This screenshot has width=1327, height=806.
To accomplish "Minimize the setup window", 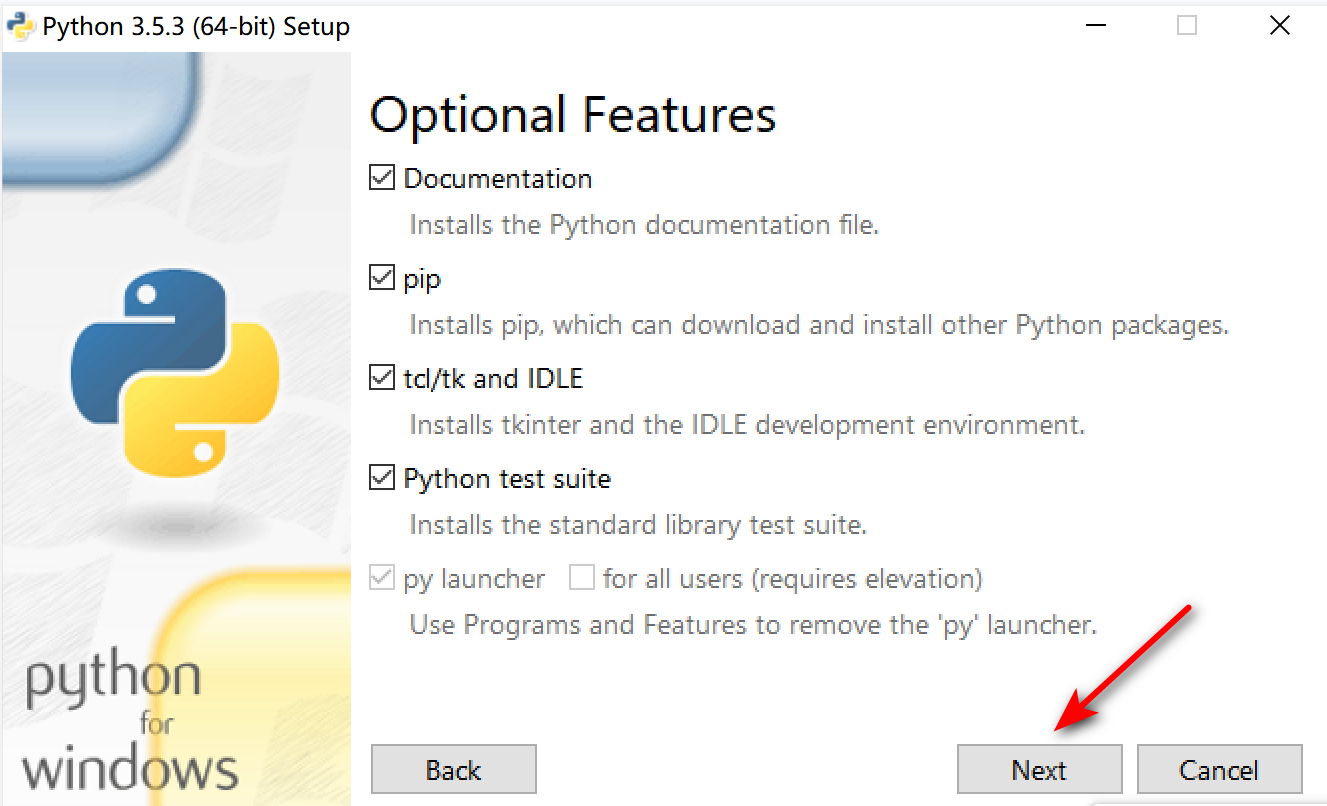I will click(x=1095, y=26).
